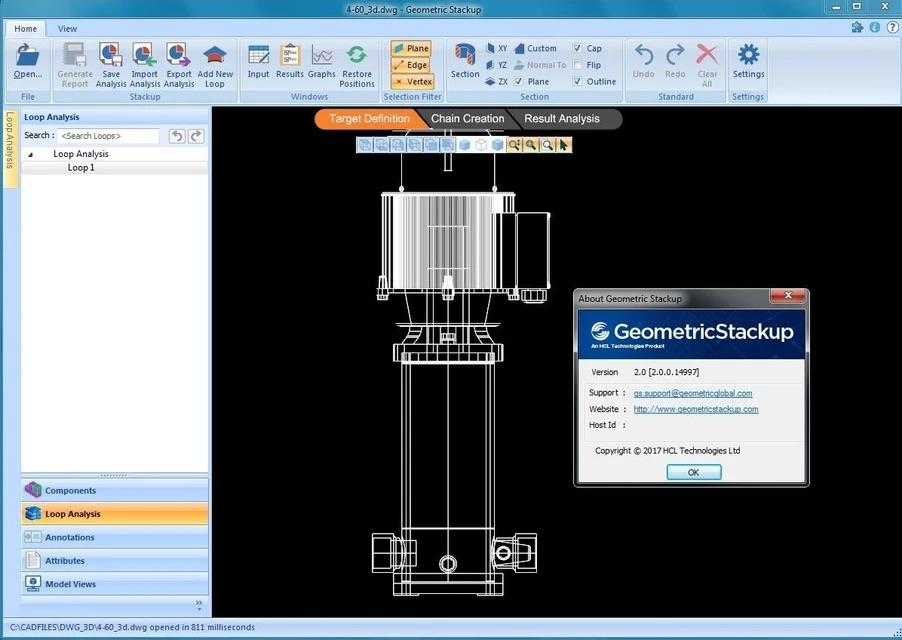Go to the Target Definition step

click(369, 119)
